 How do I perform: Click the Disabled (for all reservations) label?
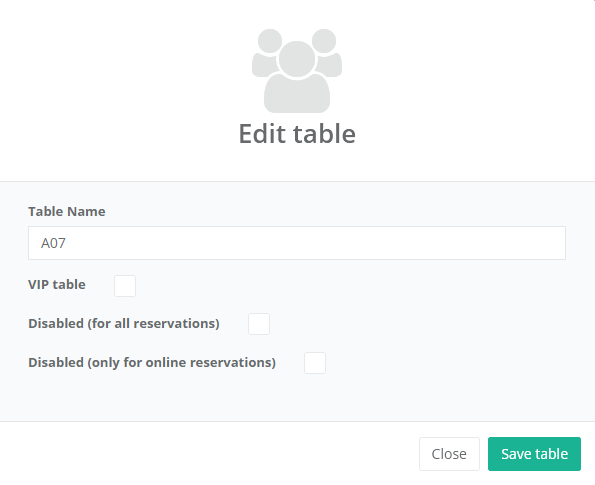[124, 324]
